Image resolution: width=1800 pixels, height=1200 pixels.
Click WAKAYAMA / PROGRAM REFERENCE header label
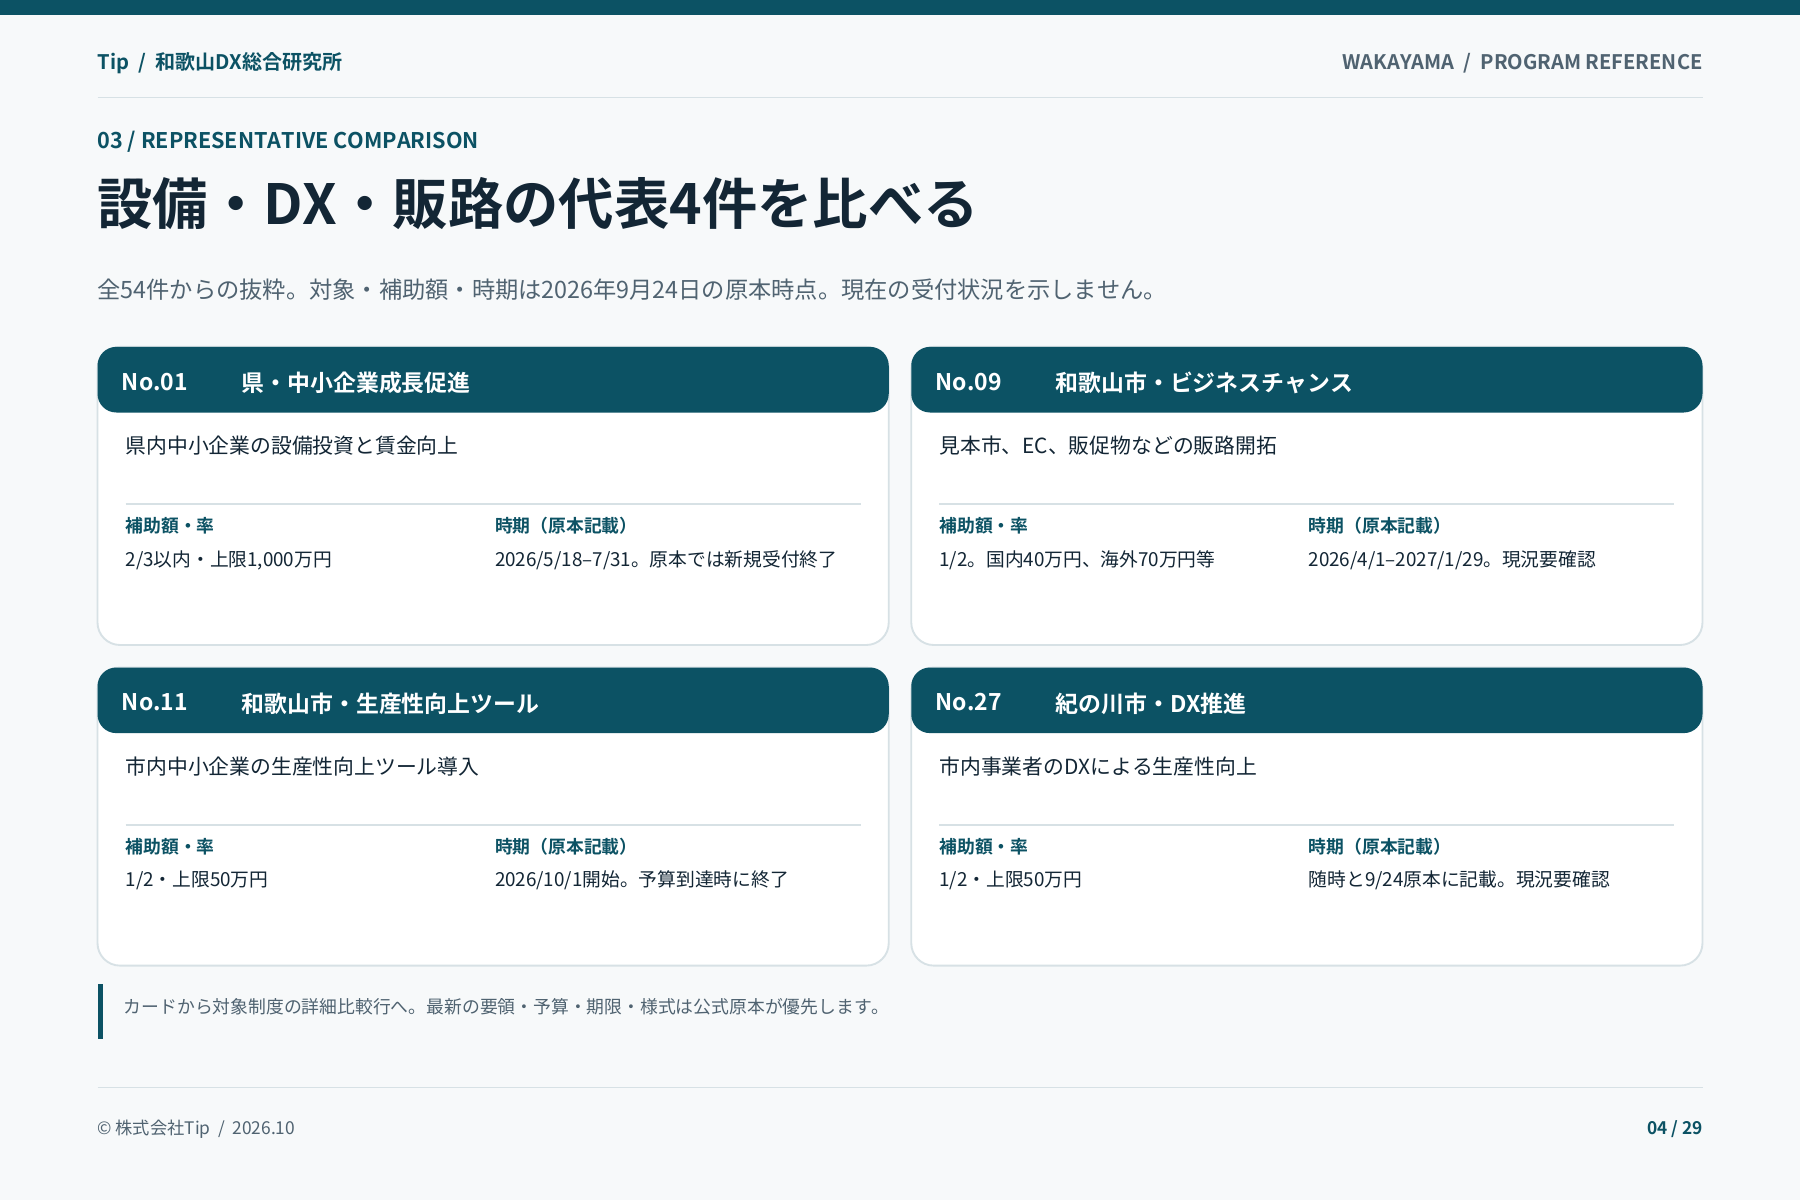pyautogui.click(x=1521, y=62)
